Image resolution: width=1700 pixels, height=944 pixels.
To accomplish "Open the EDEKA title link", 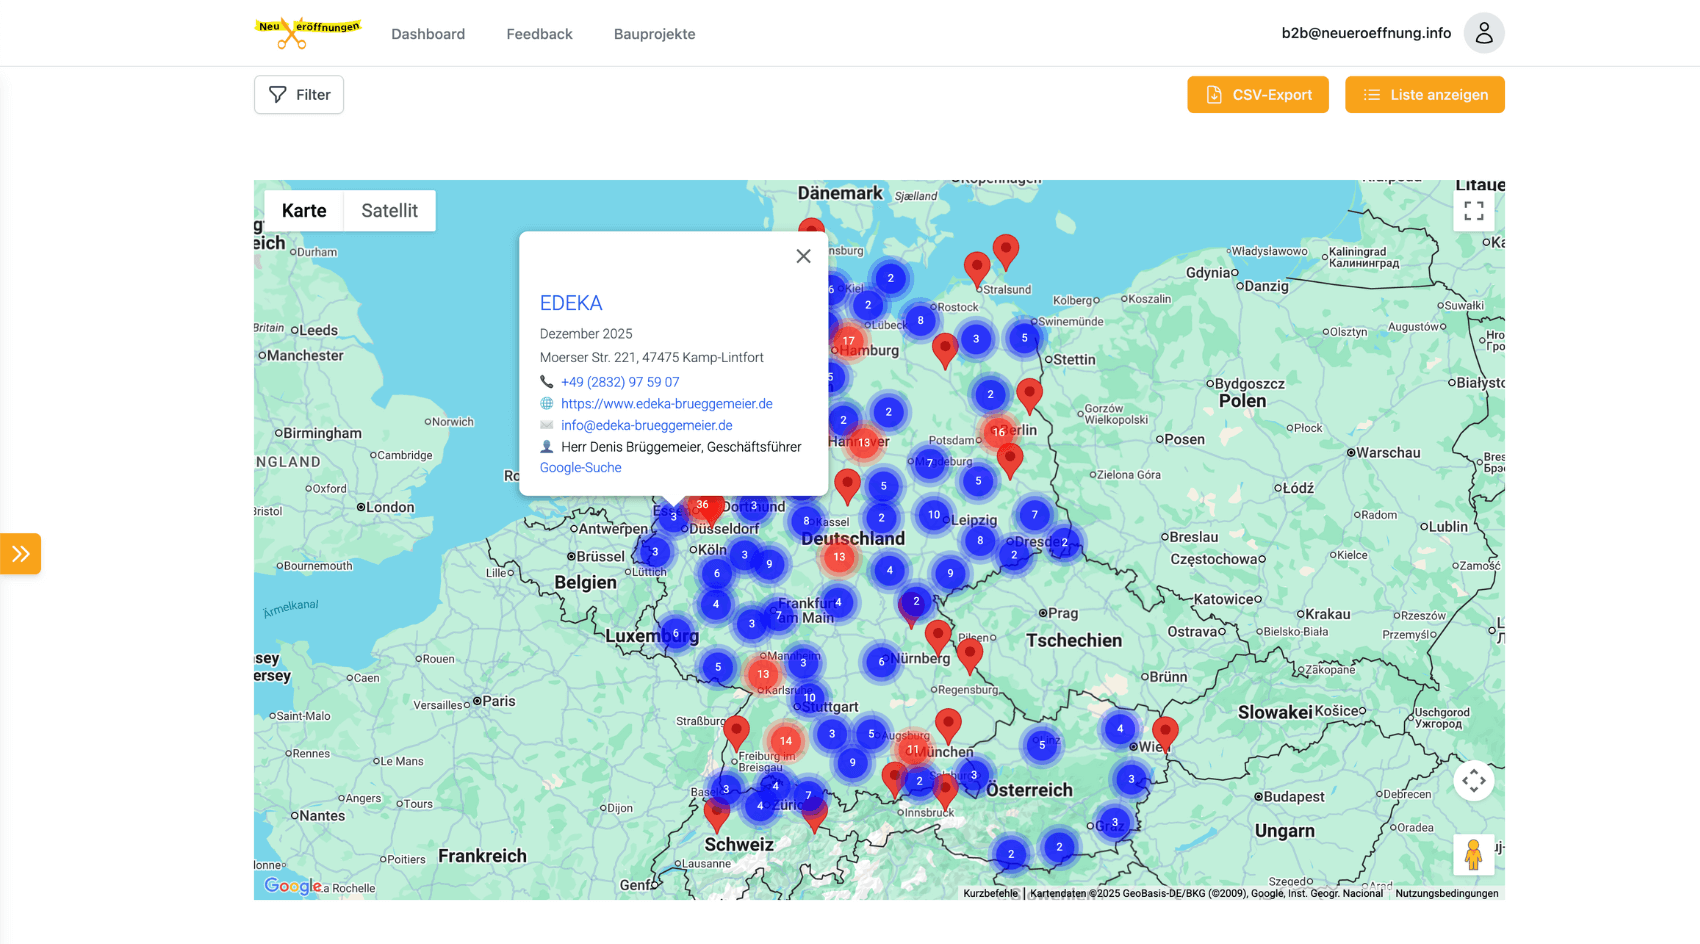I will click(x=571, y=303).
